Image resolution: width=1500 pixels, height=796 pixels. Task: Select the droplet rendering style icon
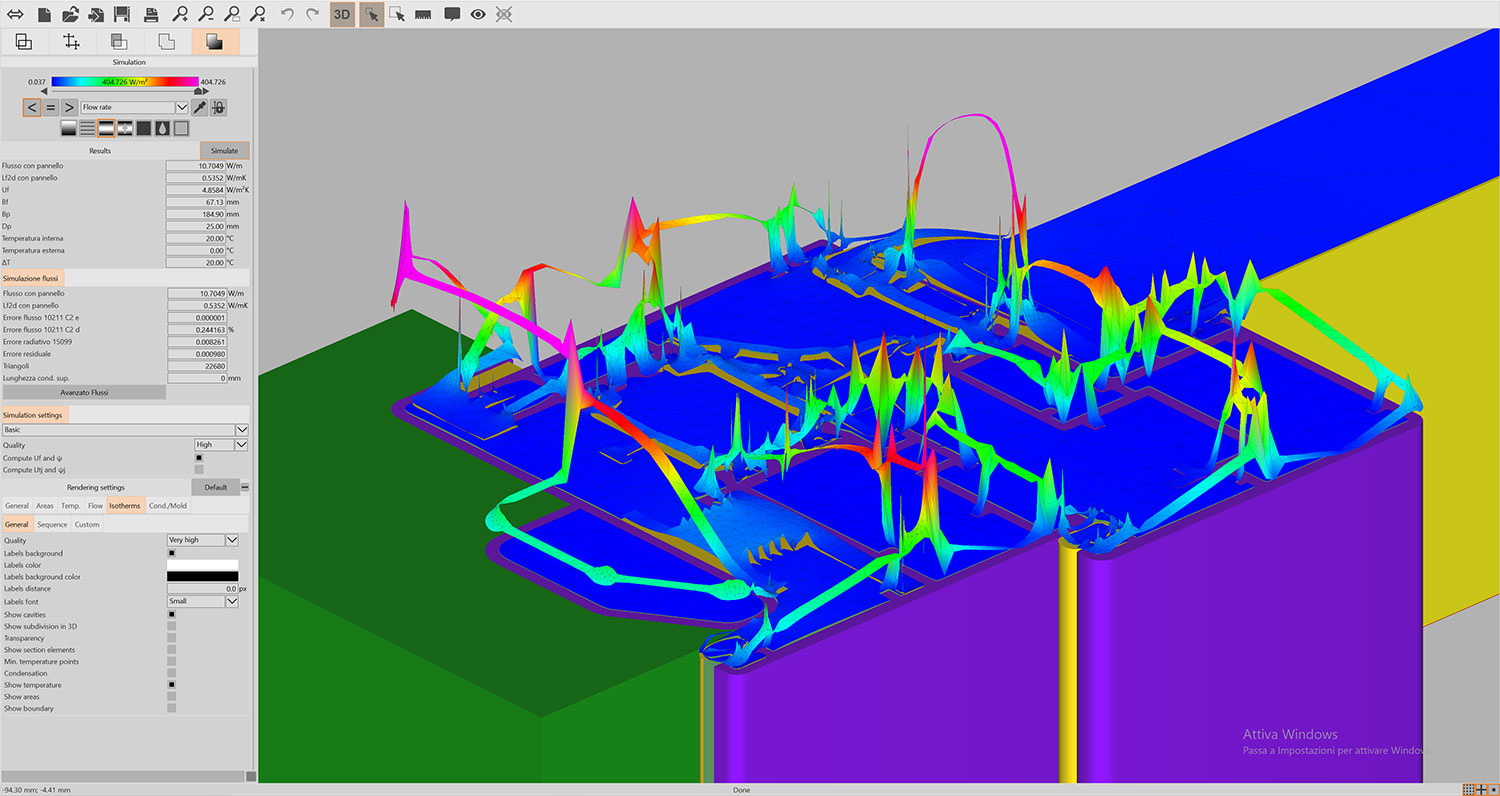tap(163, 128)
